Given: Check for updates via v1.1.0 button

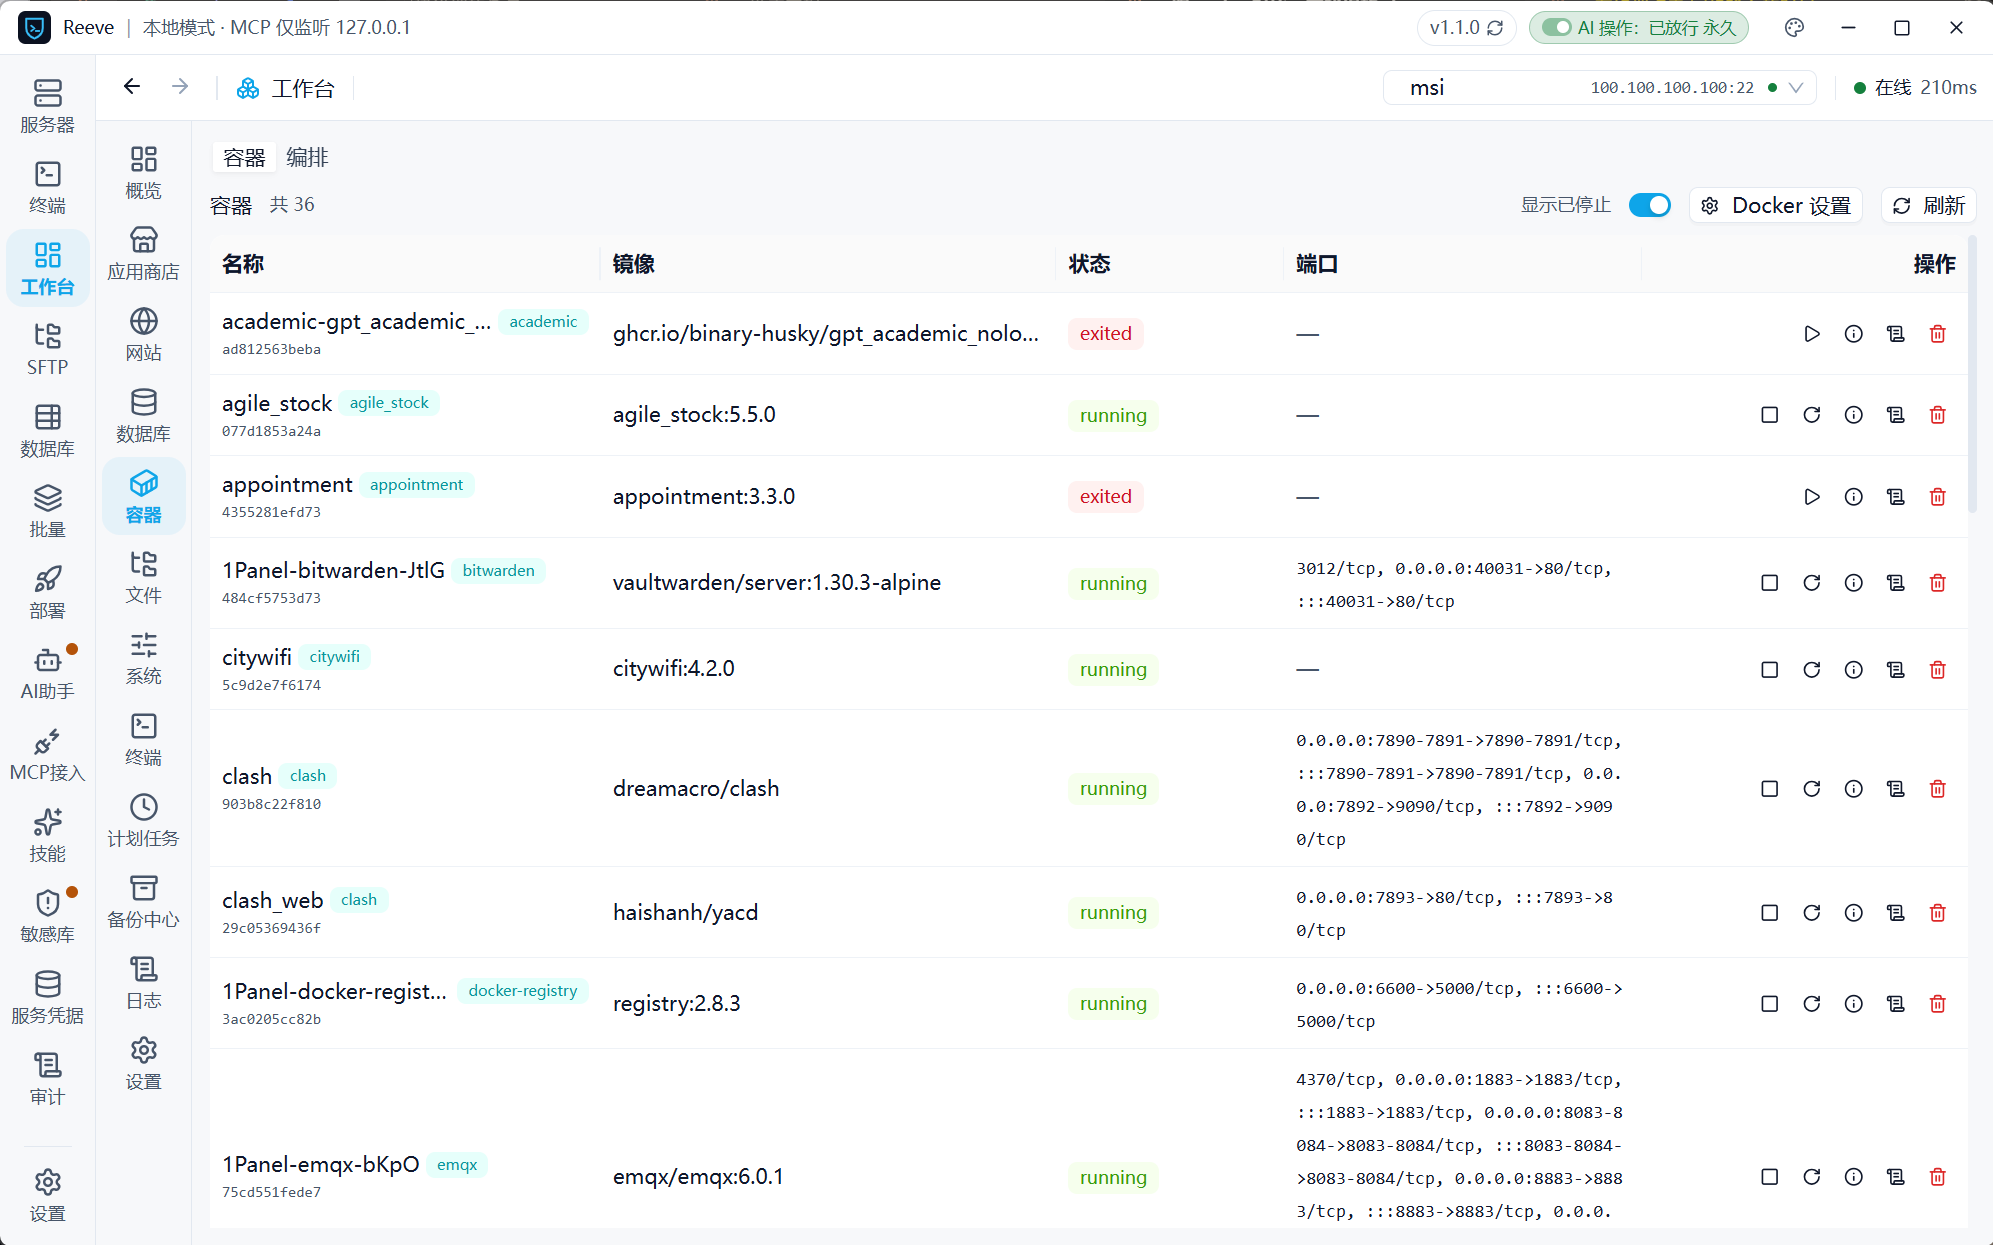Looking at the screenshot, I should click(1466, 28).
